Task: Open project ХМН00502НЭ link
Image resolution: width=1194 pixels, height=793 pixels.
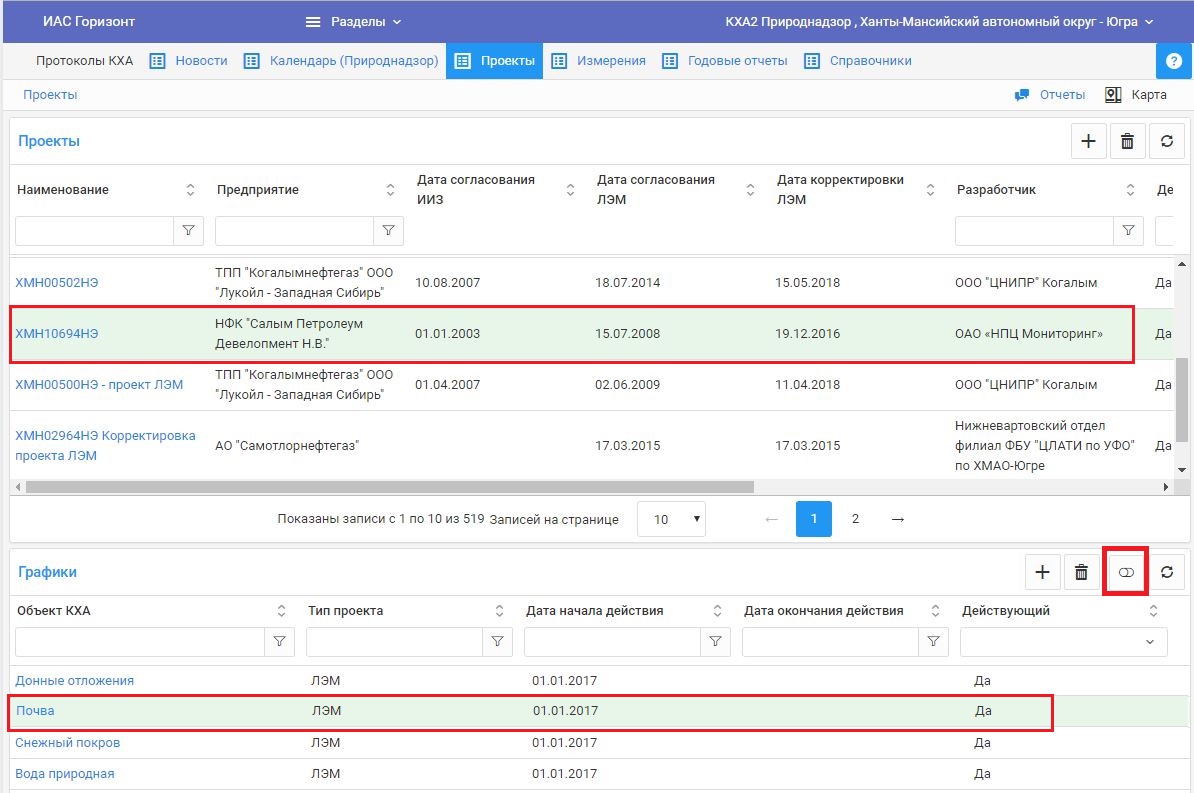Action: pyautogui.click(x=57, y=283)
